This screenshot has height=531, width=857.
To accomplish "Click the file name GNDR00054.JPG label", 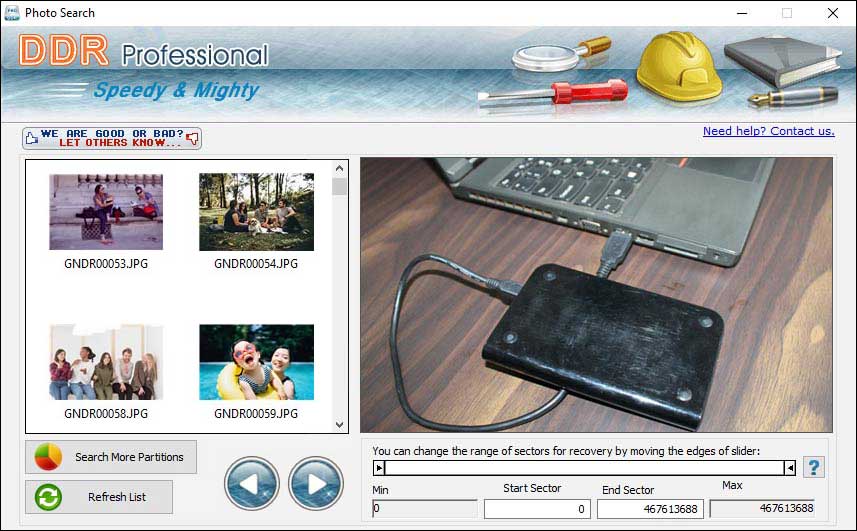I will [x=256, y=264].
